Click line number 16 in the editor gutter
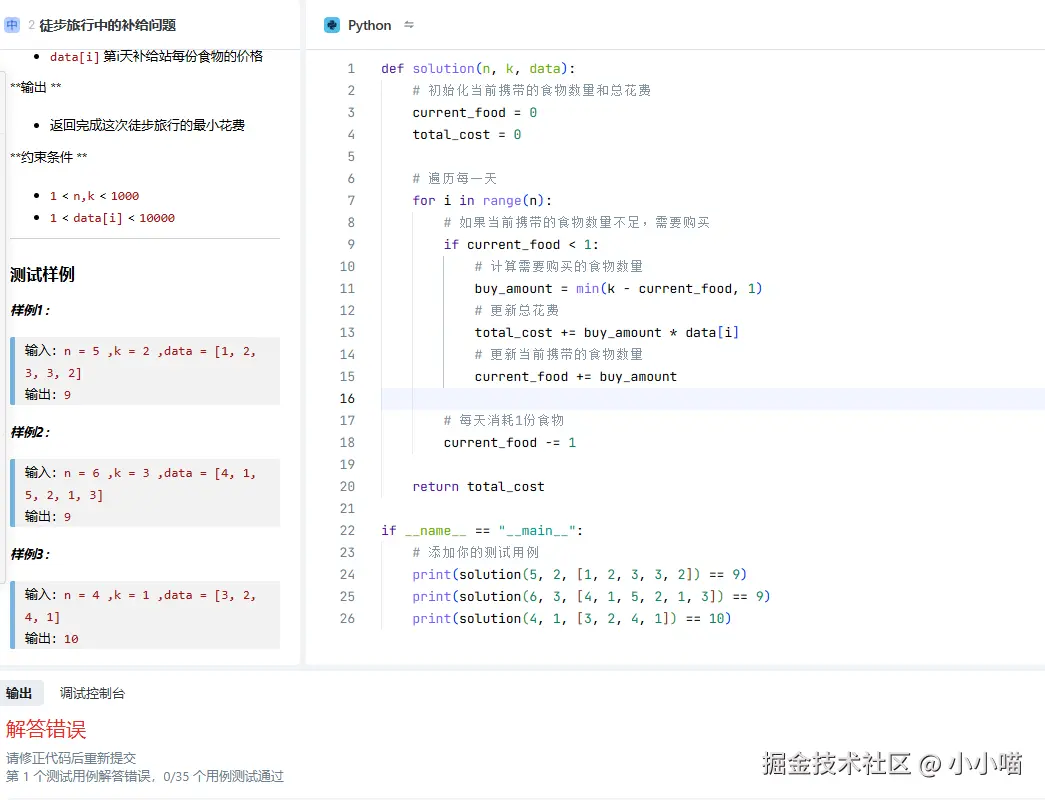1045x800 pixels. click(347, 399)
